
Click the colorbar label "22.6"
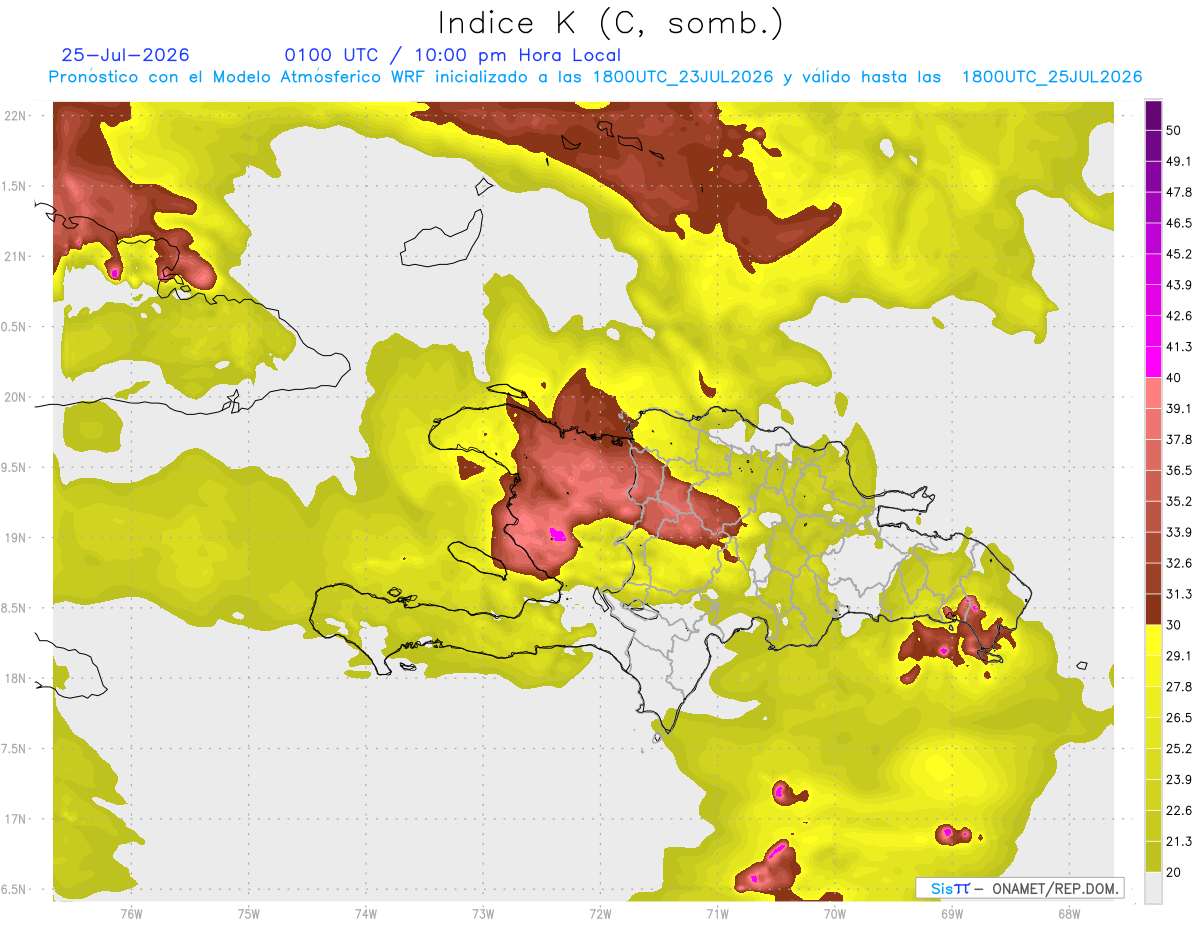(x=1178, y=810)
